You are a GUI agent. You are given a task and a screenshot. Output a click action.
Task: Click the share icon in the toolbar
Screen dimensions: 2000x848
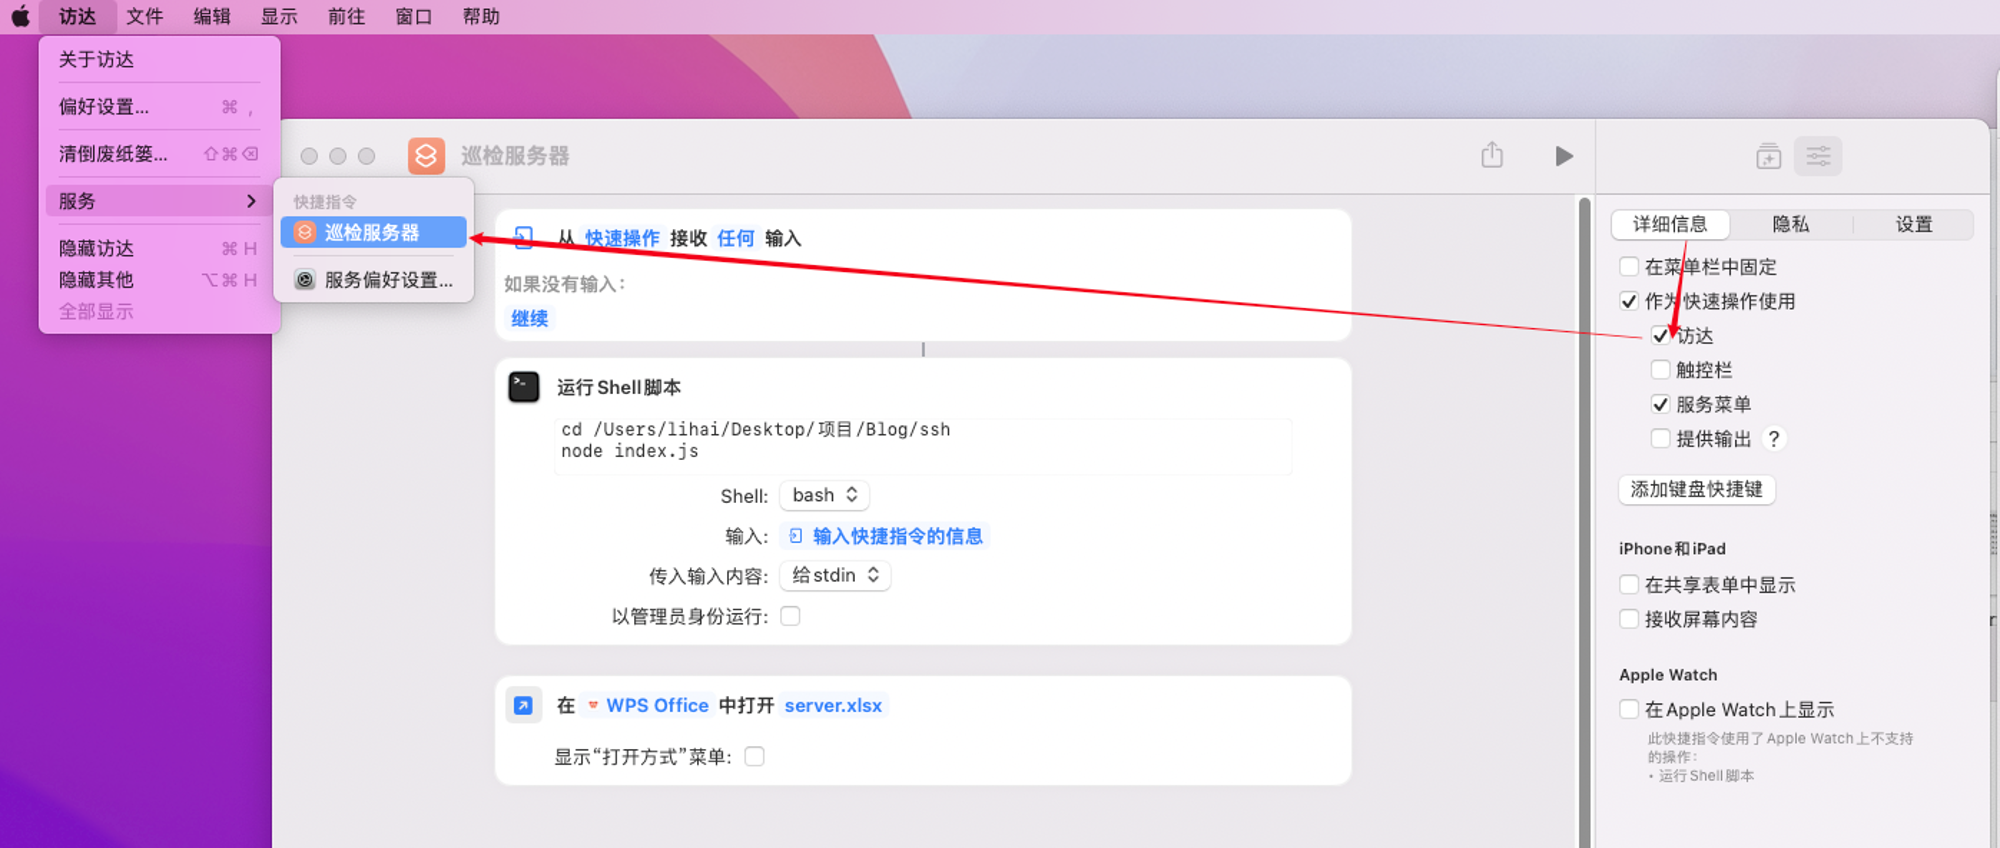(1492, 155)
